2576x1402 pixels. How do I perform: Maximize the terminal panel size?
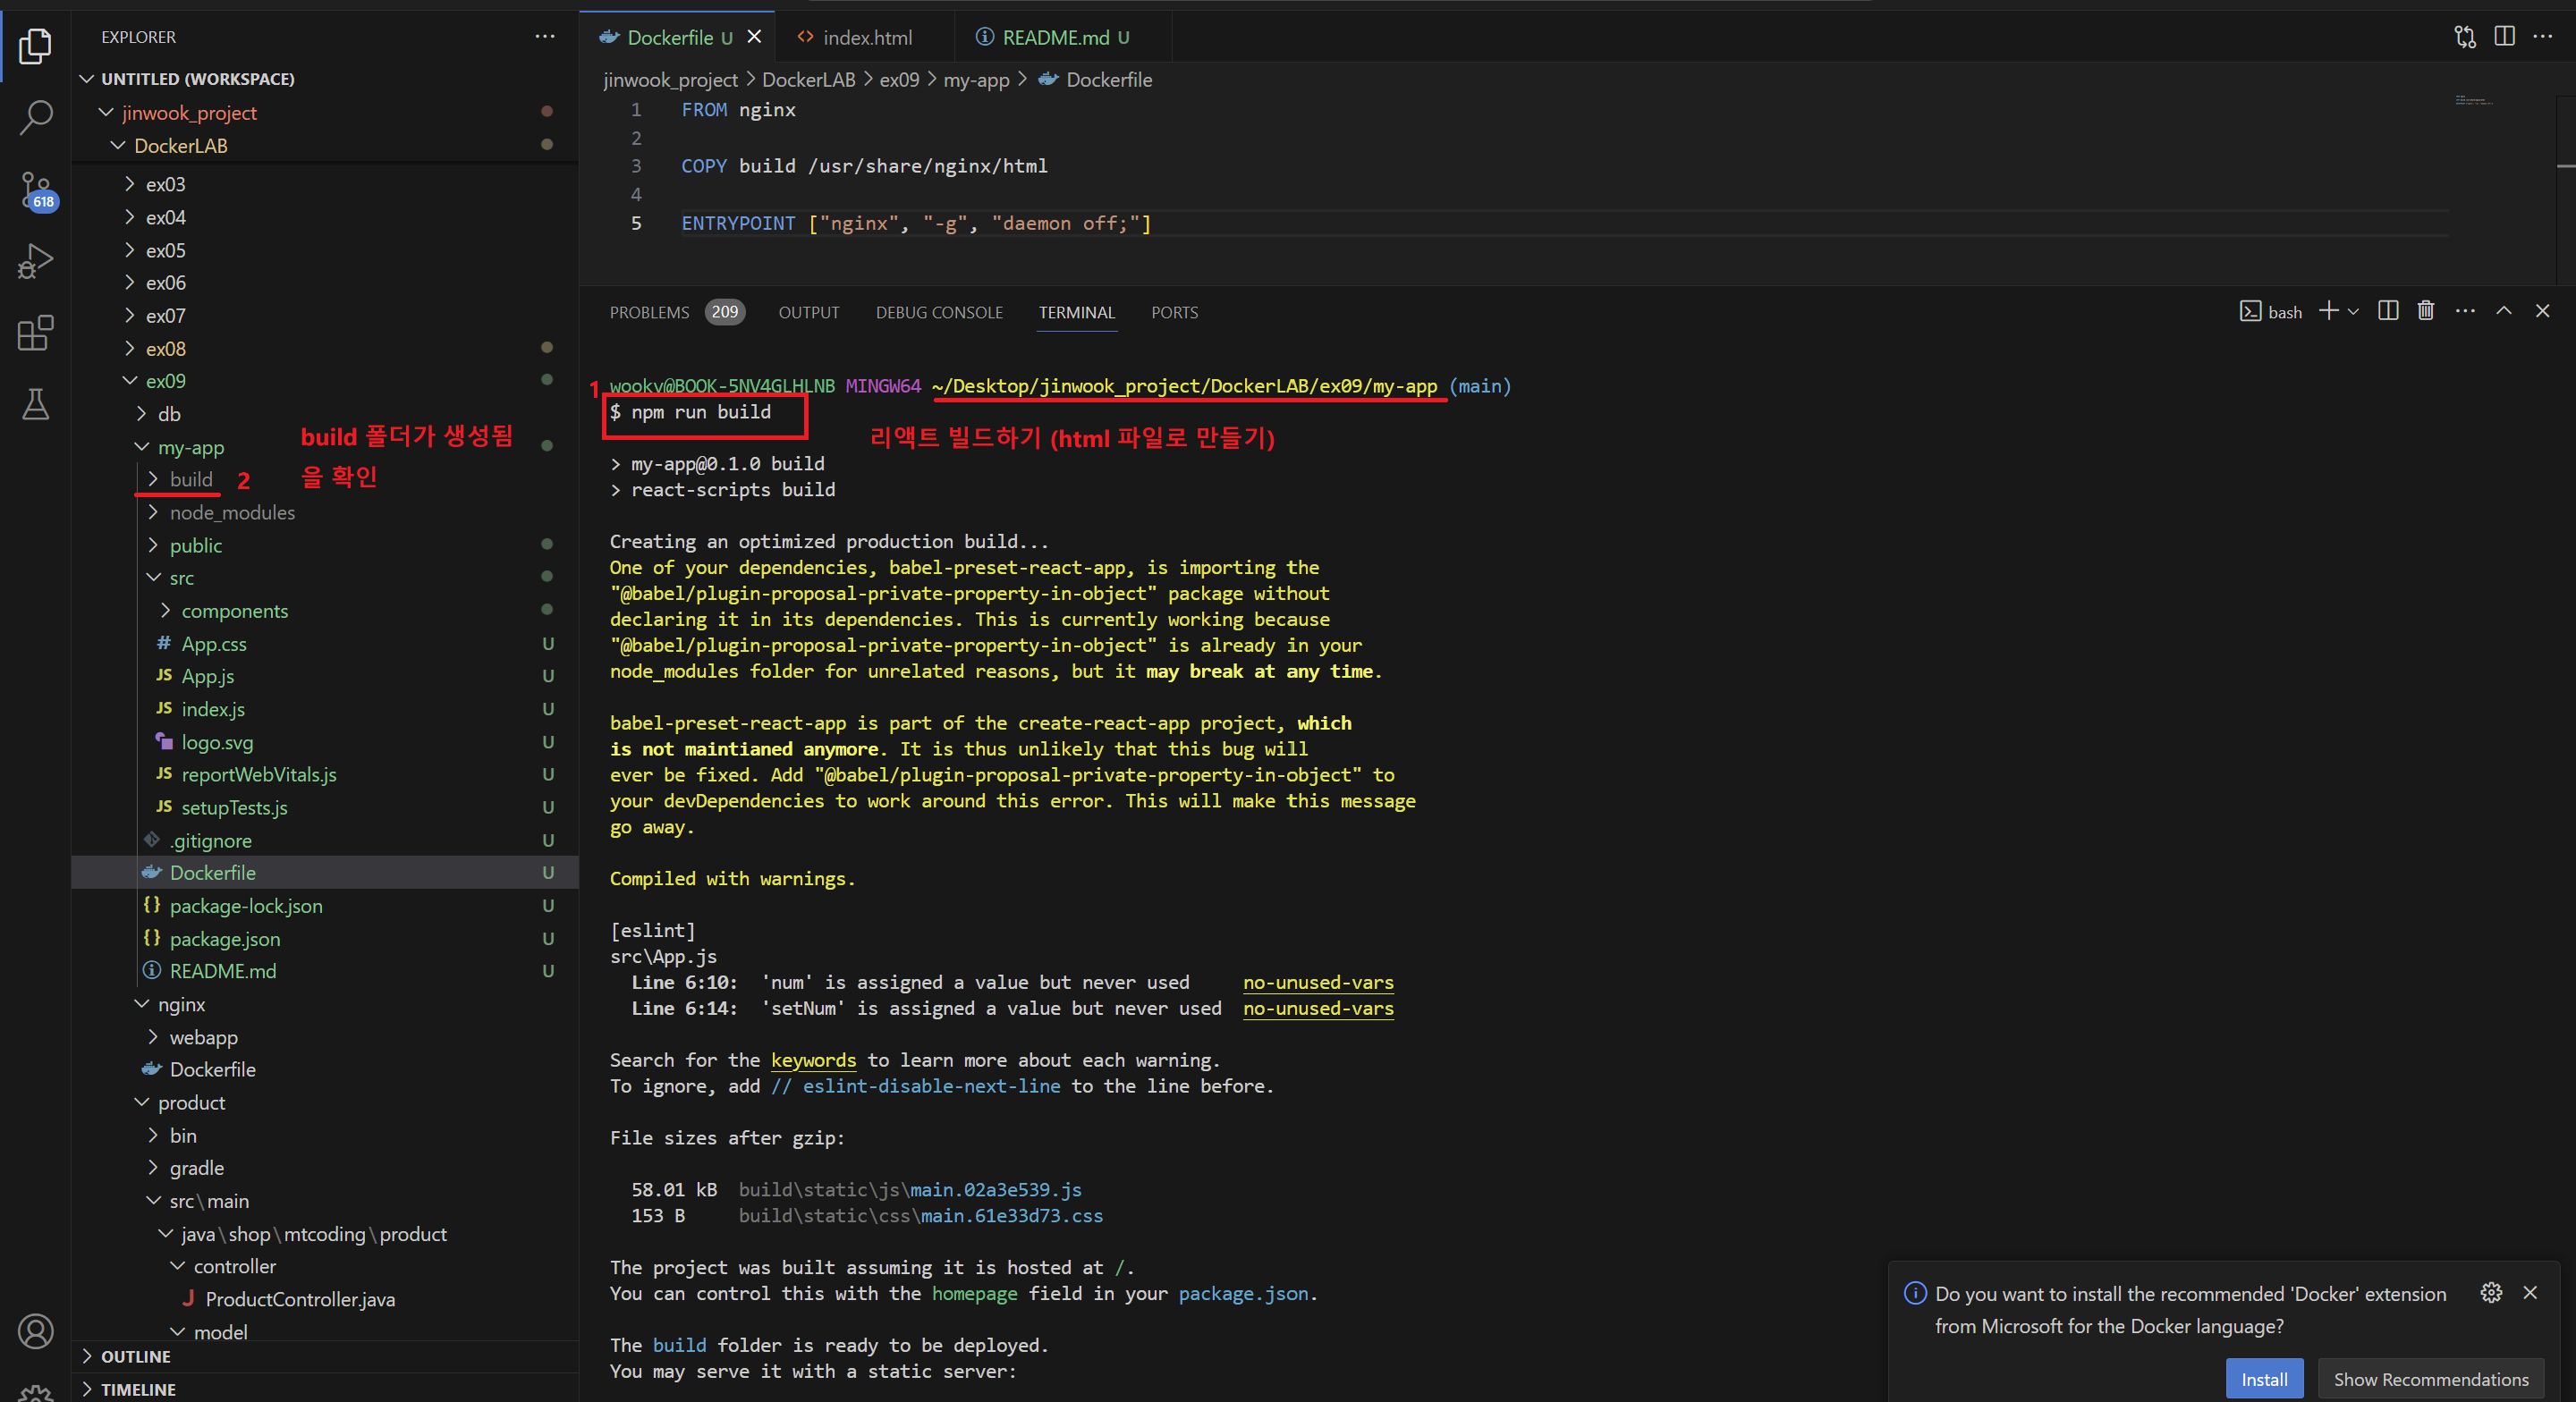coord(2504,311)
